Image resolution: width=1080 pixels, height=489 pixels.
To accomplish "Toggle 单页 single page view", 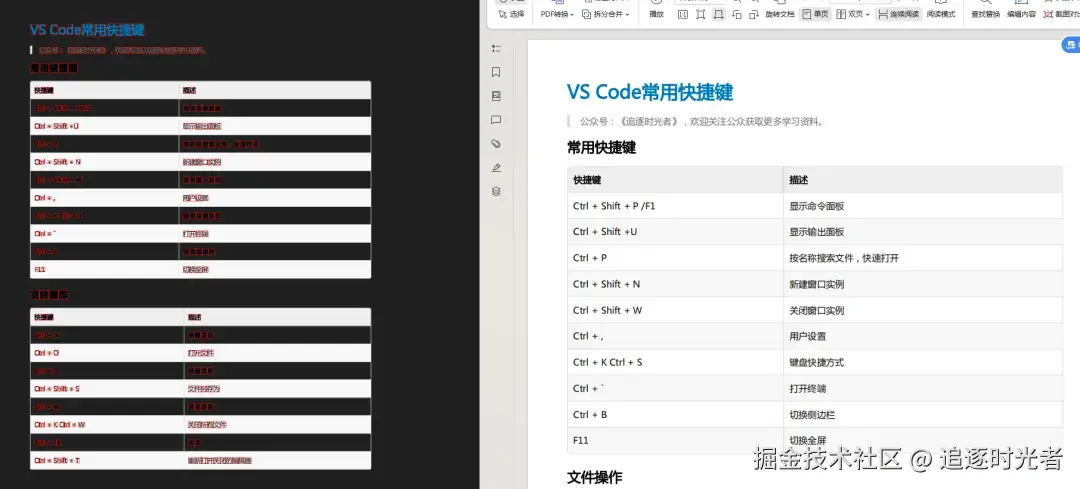I will [815, 14].
